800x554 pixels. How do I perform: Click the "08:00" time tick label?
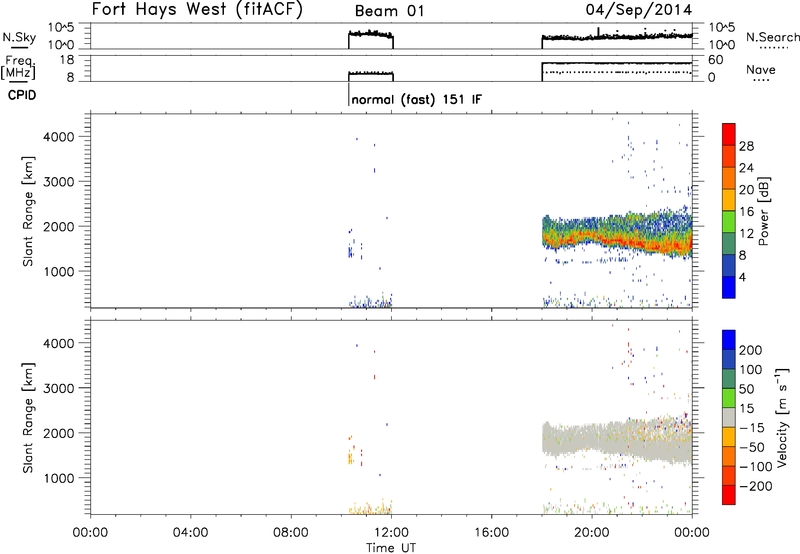pos(291,533)
